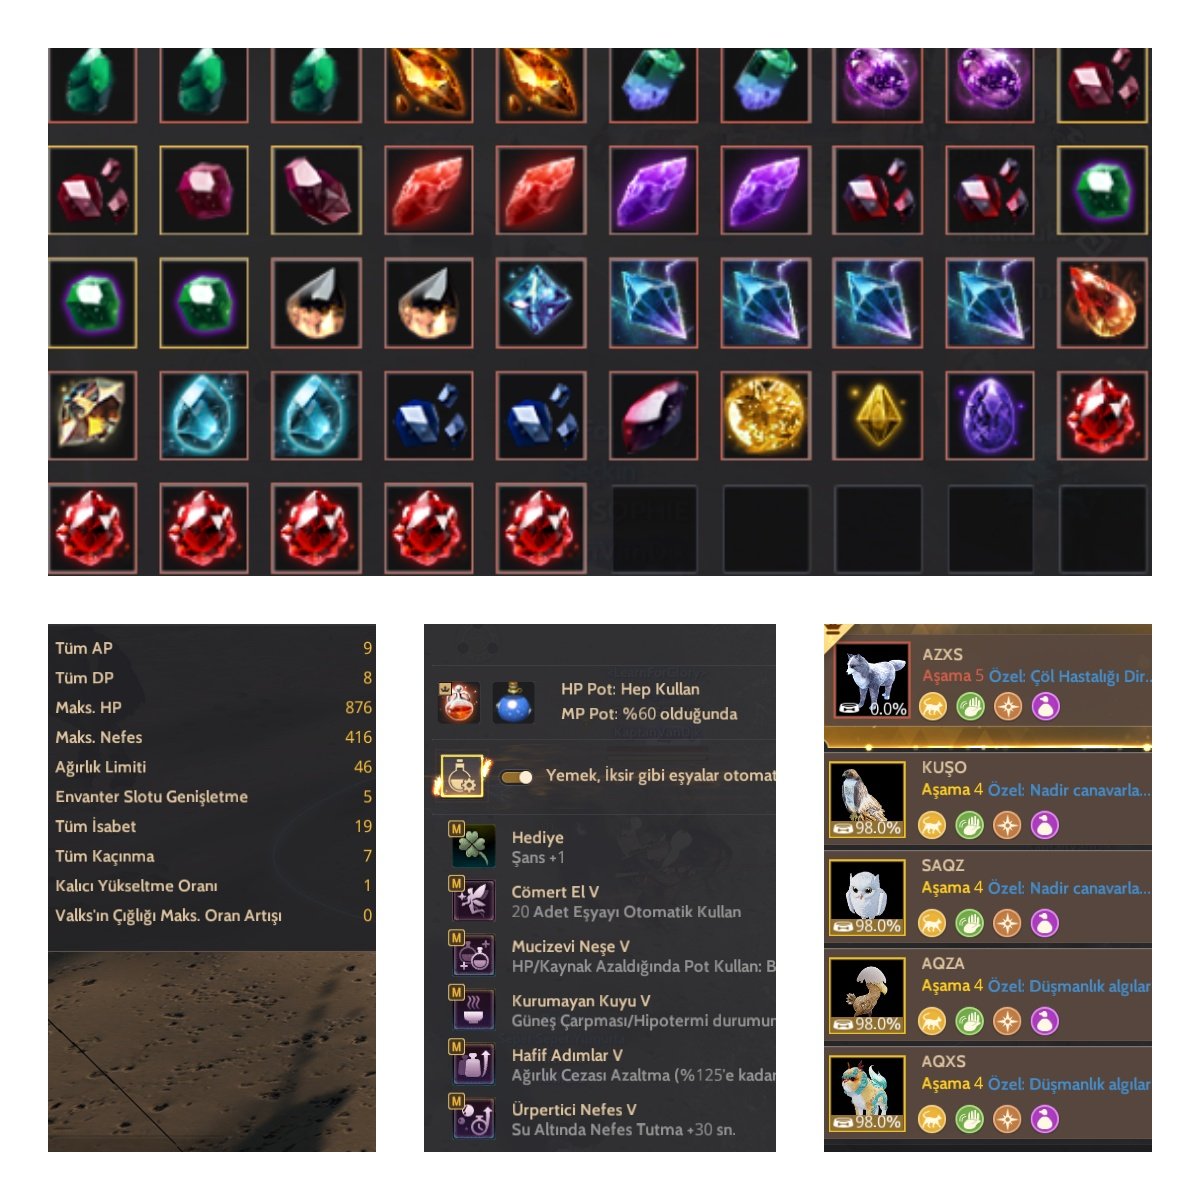Toggle automatic food and elixir usage switch
Viewport: 1200px width, 1200px height.
[516, 776]
